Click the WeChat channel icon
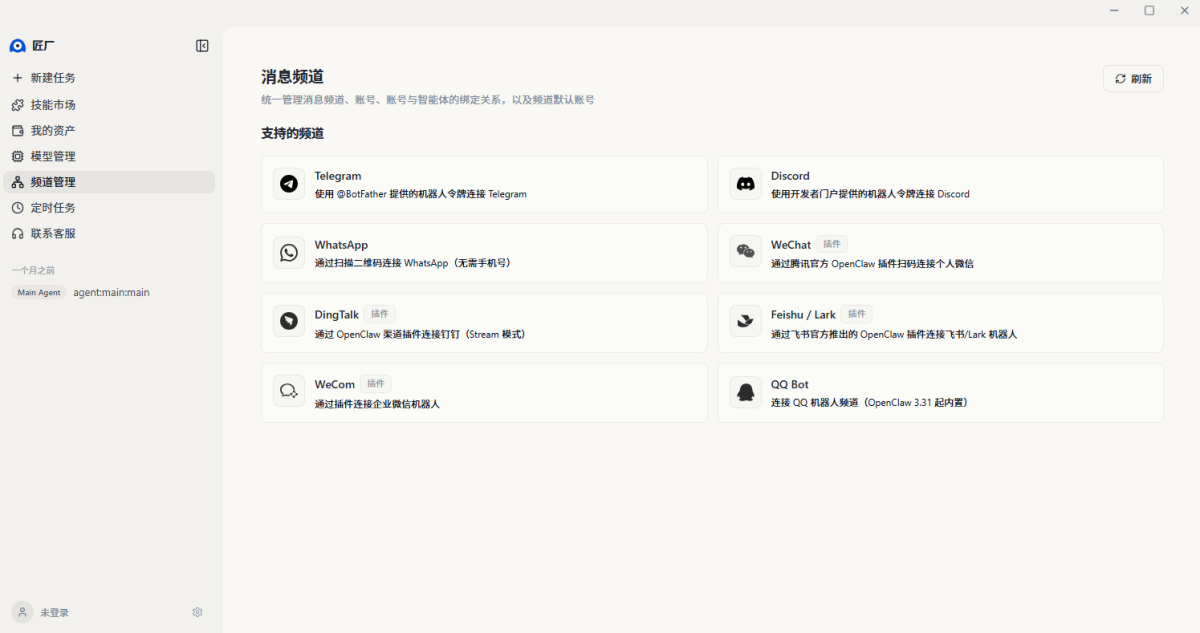 [745, 253]
